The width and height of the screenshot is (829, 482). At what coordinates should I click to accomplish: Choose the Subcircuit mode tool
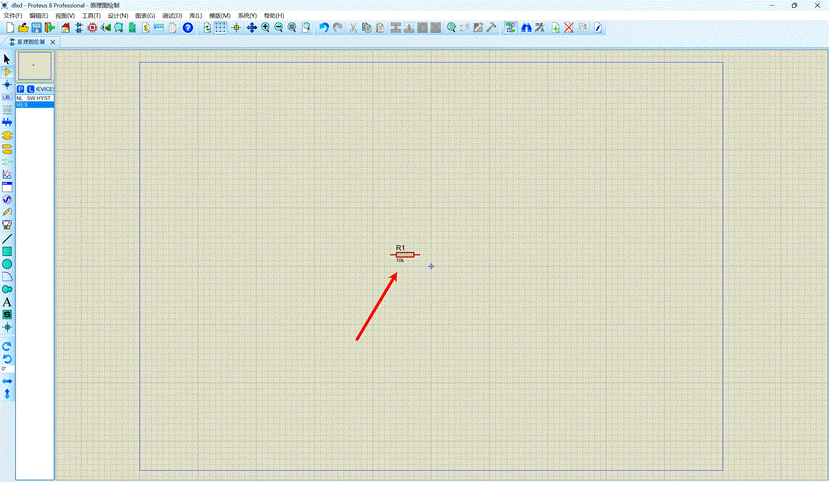click(7, 136)
